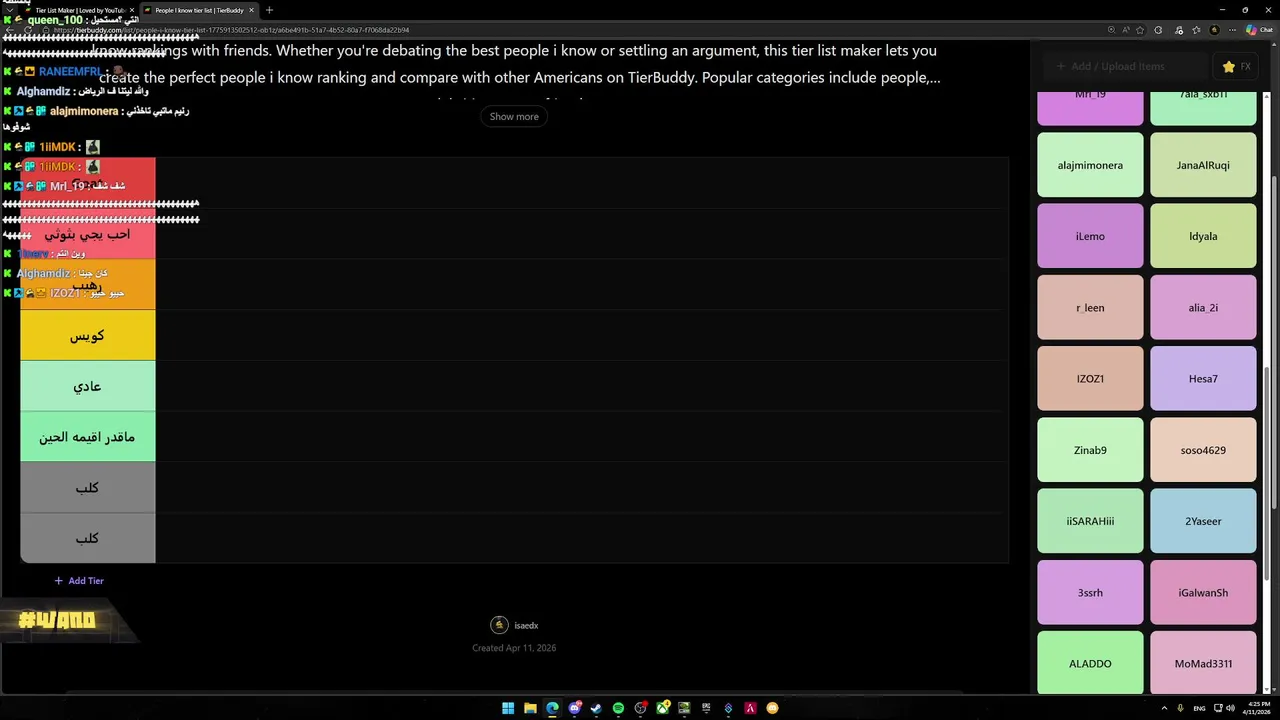Open the volume control in system tray

click(x=1230, y=708)
